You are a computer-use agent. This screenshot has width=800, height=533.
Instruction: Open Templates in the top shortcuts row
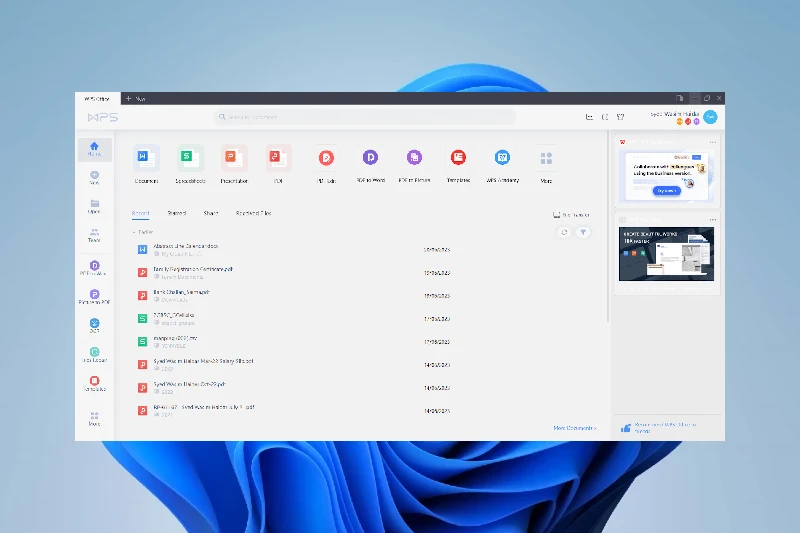[458, 164]
